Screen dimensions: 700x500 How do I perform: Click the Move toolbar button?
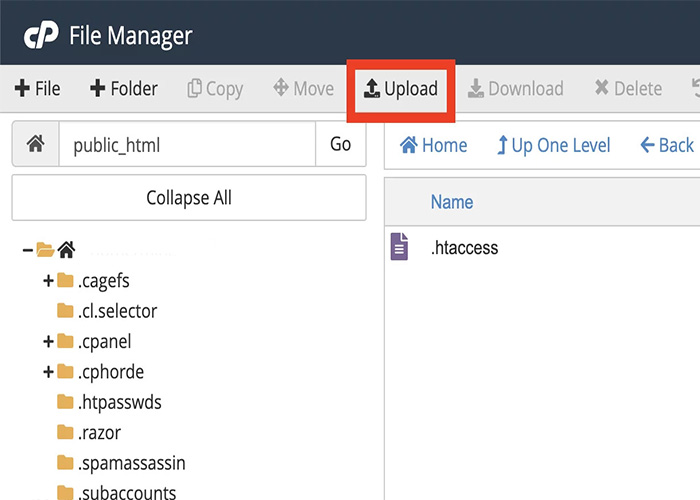click(304, 88)
